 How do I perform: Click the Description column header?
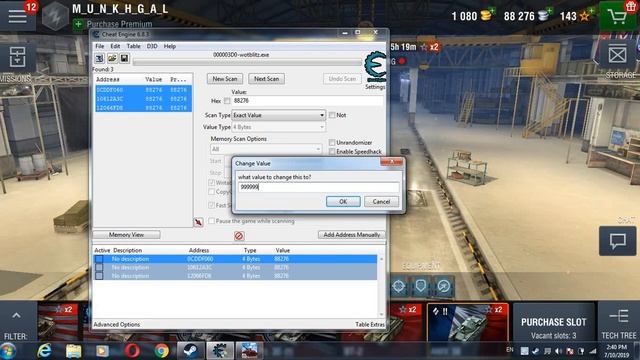(128, 250)
